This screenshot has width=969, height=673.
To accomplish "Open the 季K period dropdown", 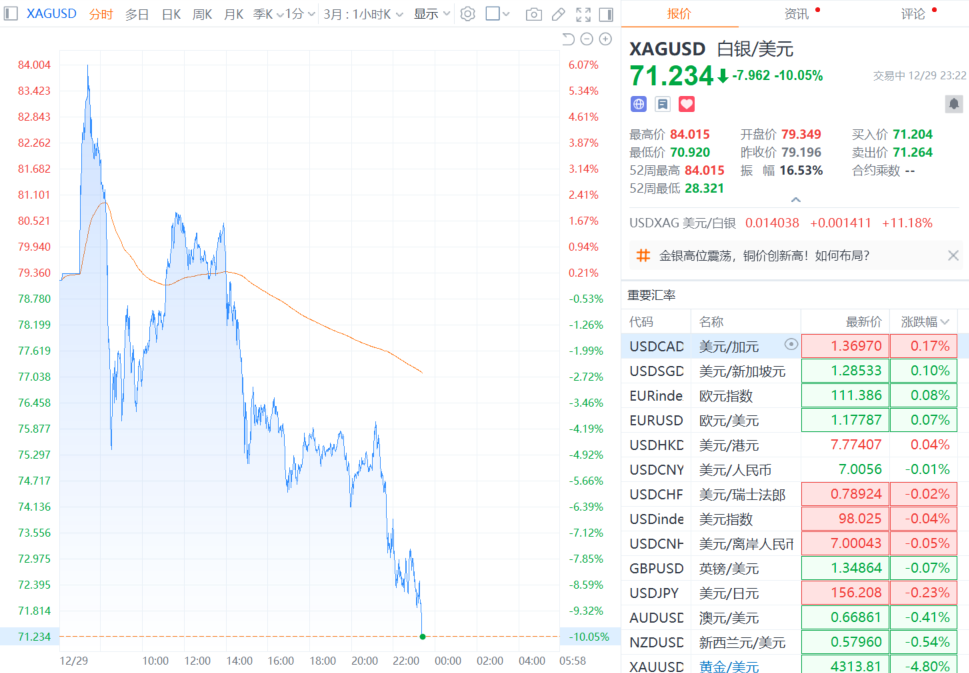I will [268, 14].
